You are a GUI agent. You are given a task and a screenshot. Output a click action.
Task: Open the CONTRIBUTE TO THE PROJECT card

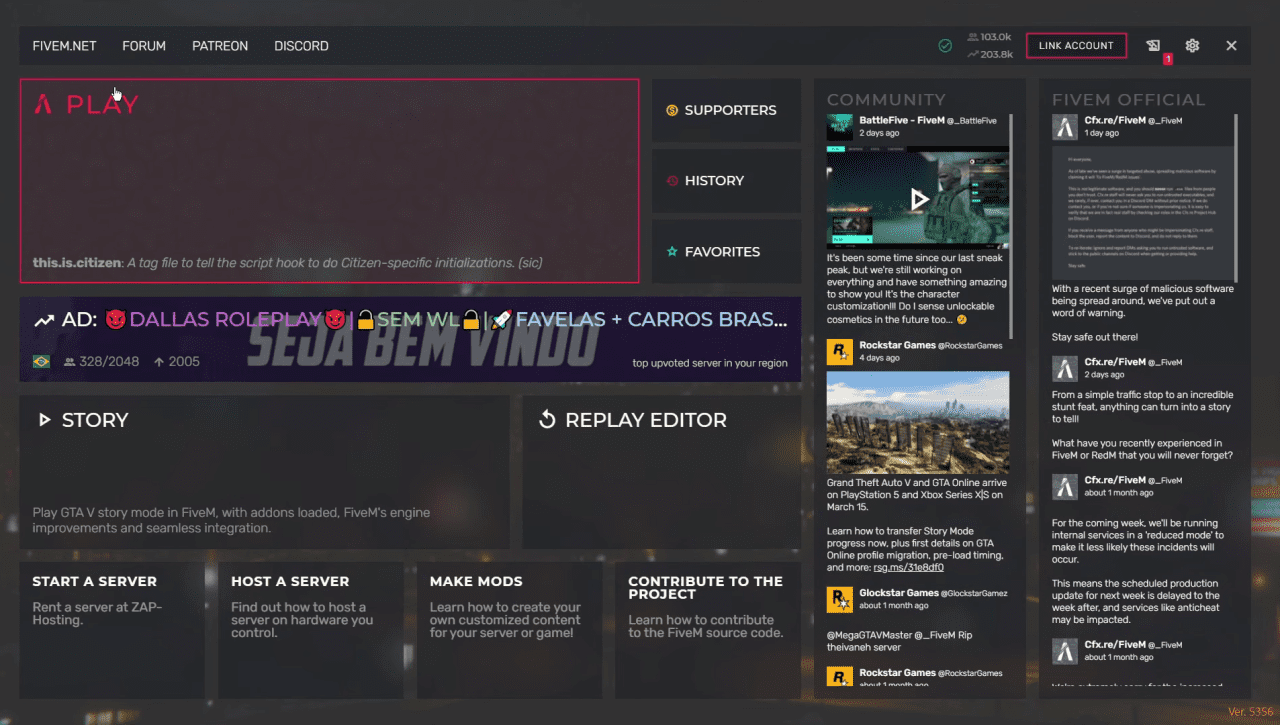point(708,630)
